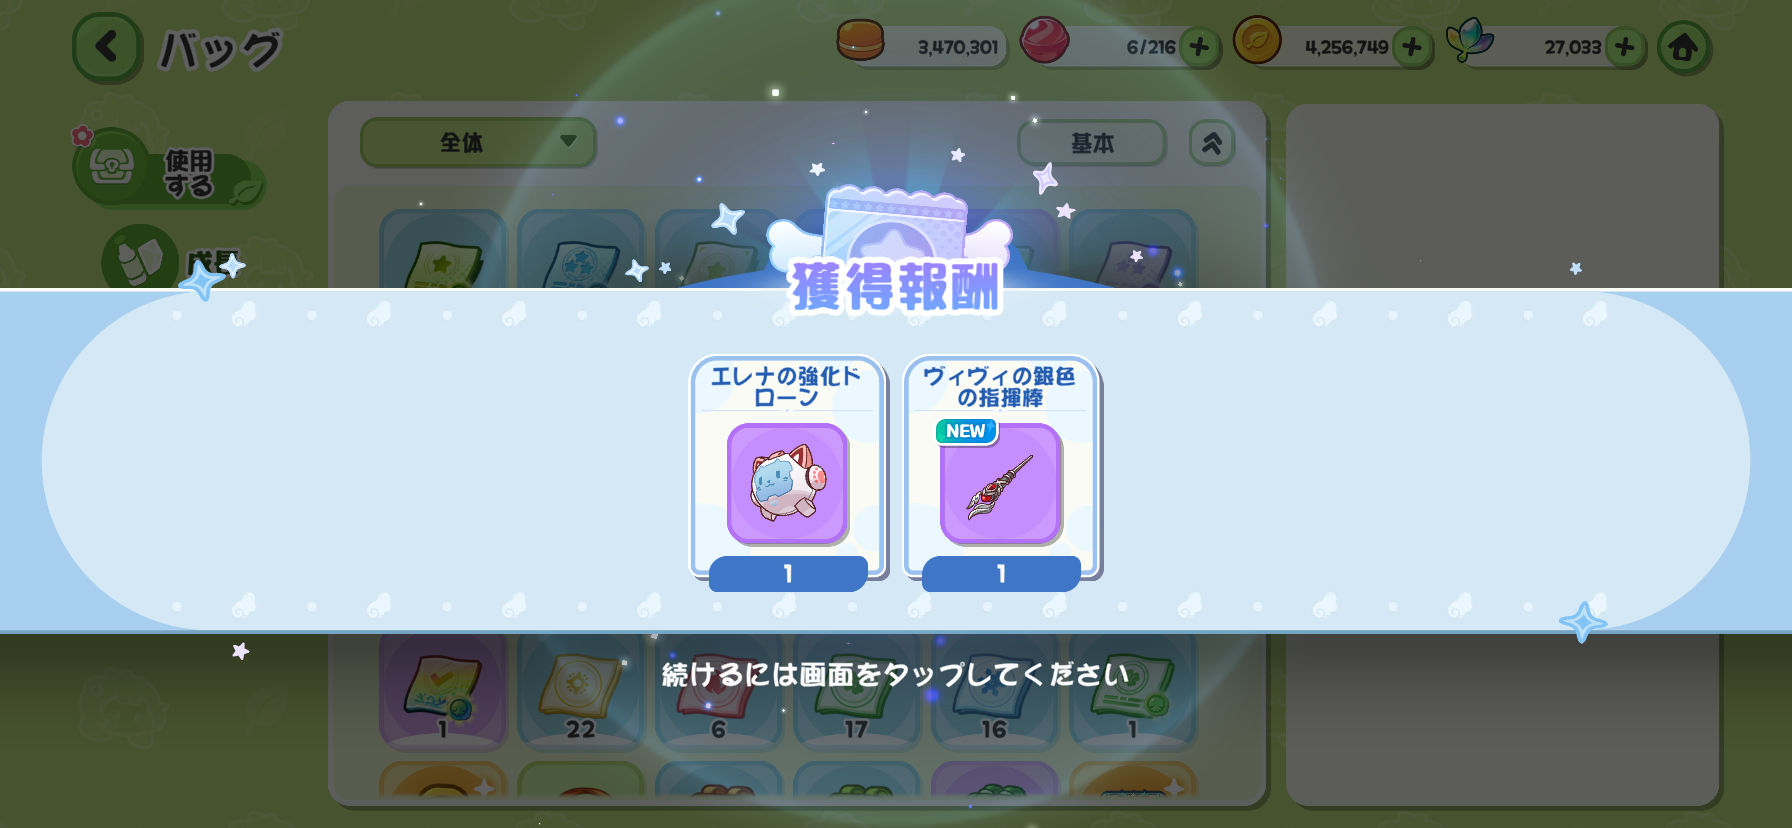Click the 獲得報酬 reward banner title
The height and width of the screenshot is (828, 1792).
[895, 288]
